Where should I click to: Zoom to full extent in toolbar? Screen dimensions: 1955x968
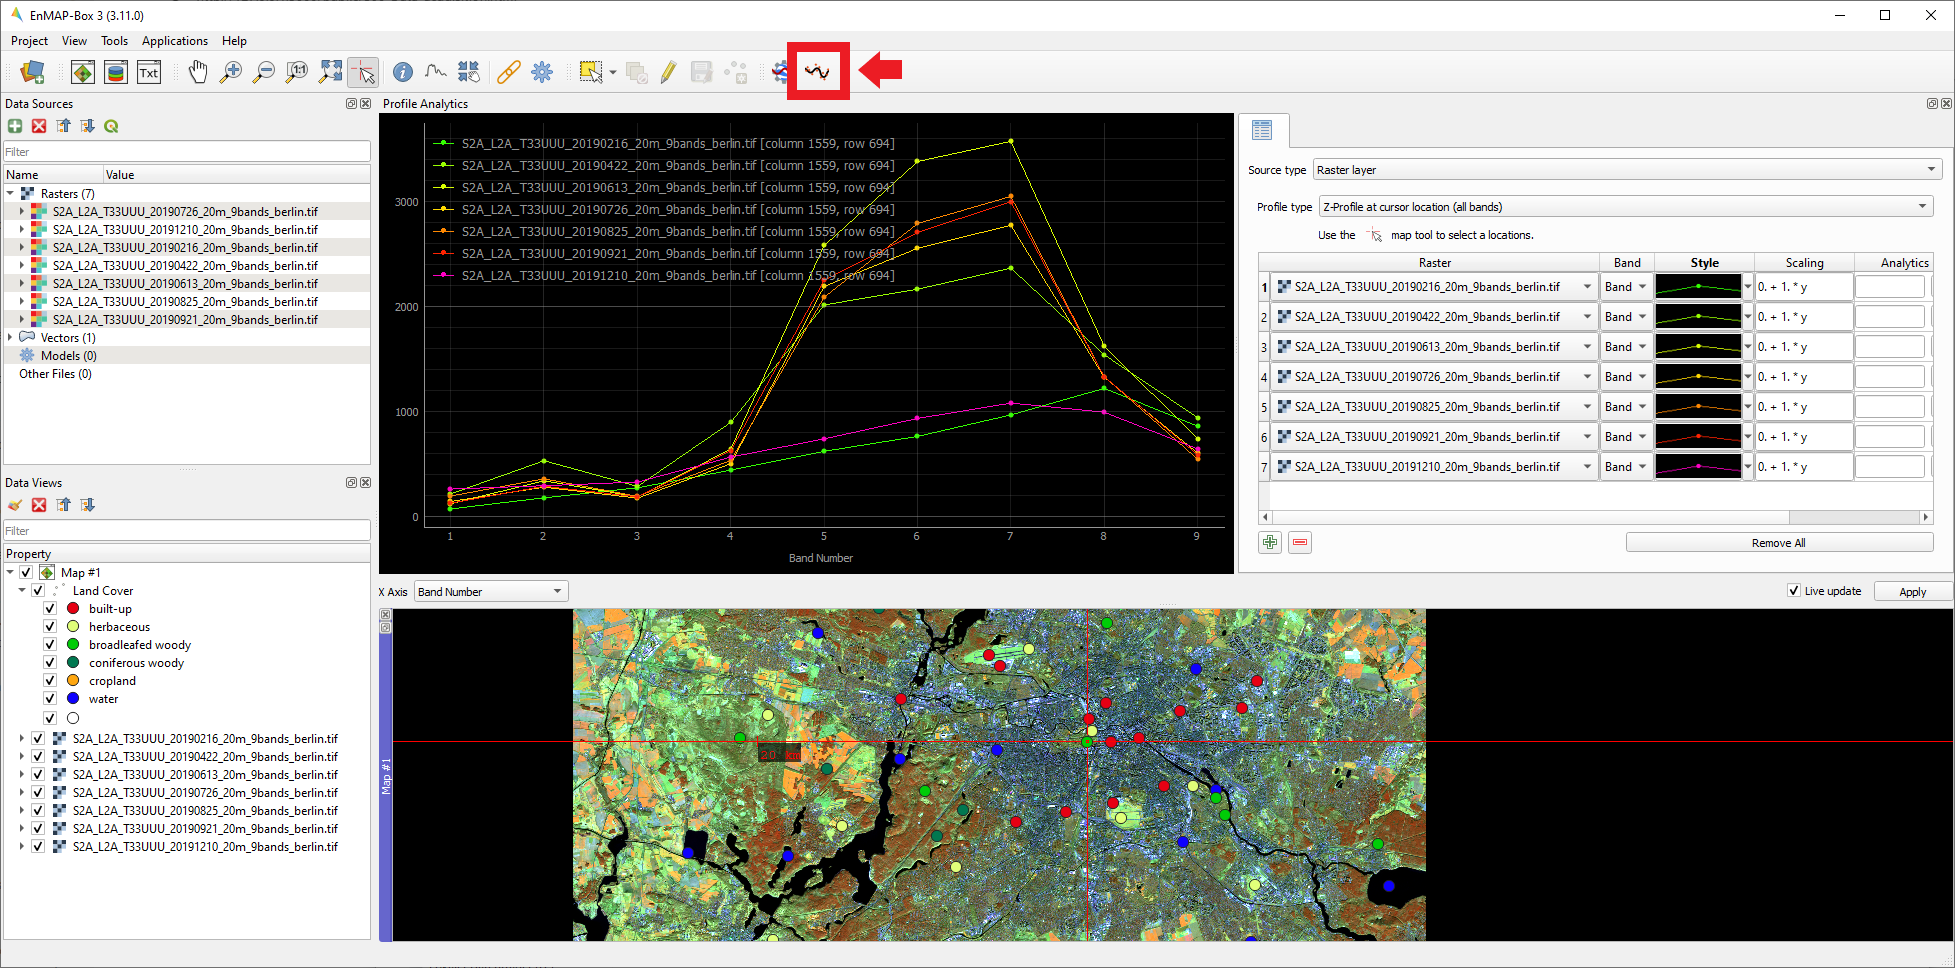point(330,72)
